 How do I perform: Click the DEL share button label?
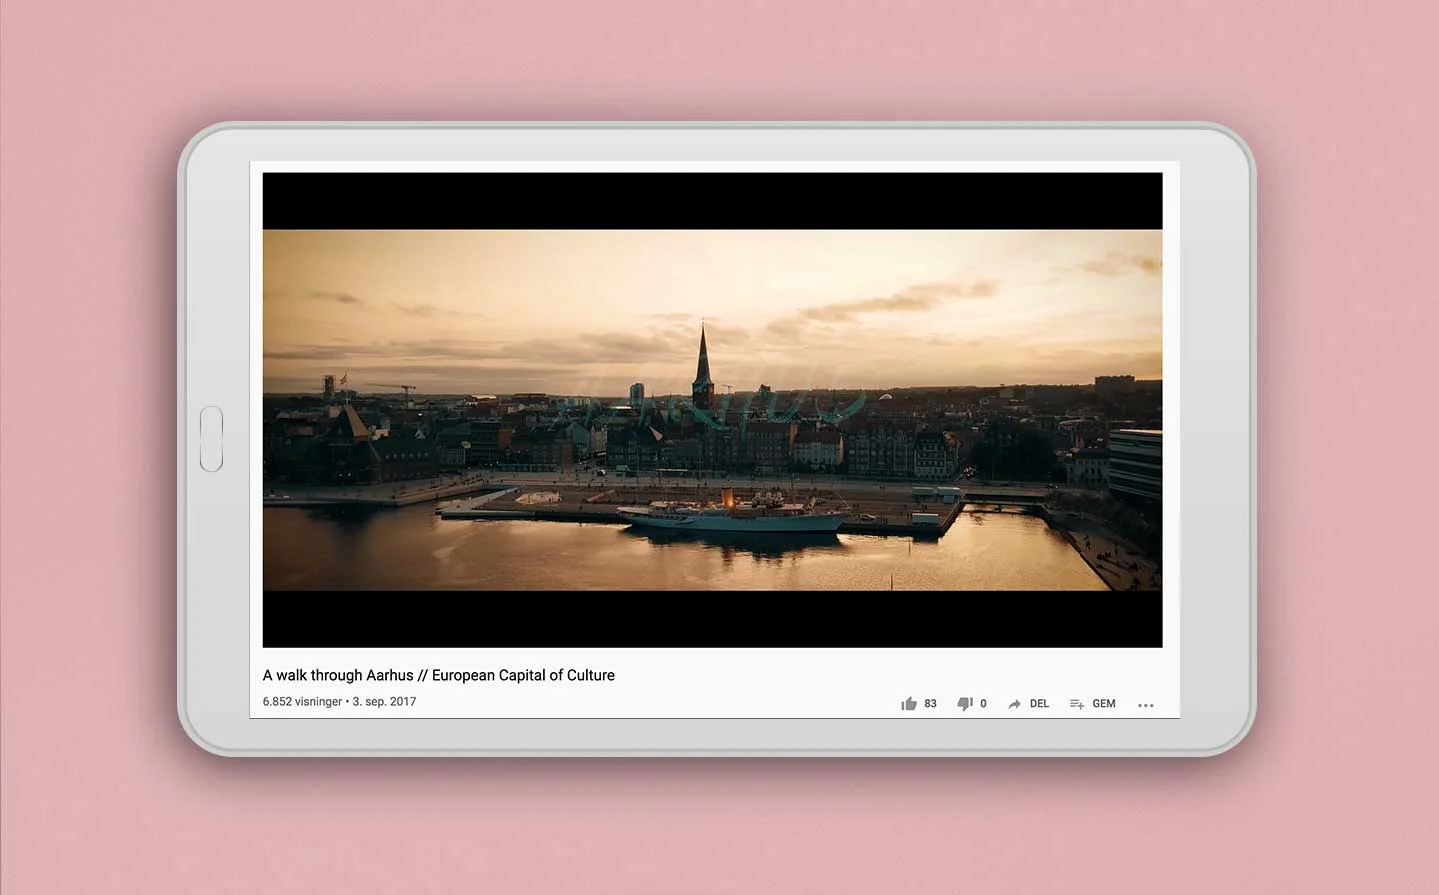coord(1039,704)
